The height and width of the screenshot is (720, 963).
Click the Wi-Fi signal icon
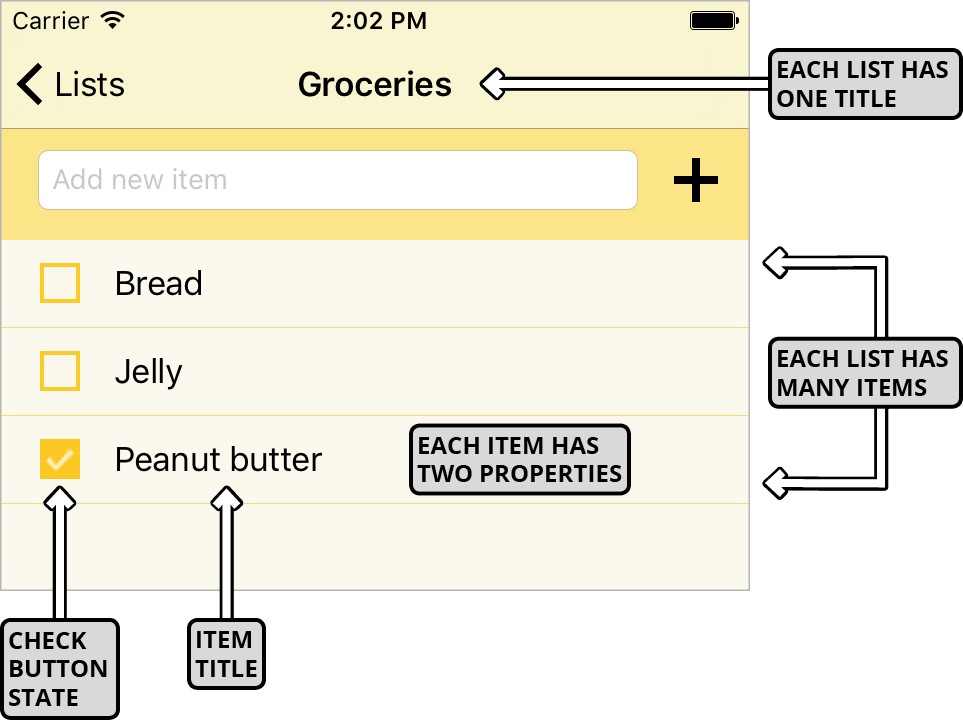click(x=113, y=20)
